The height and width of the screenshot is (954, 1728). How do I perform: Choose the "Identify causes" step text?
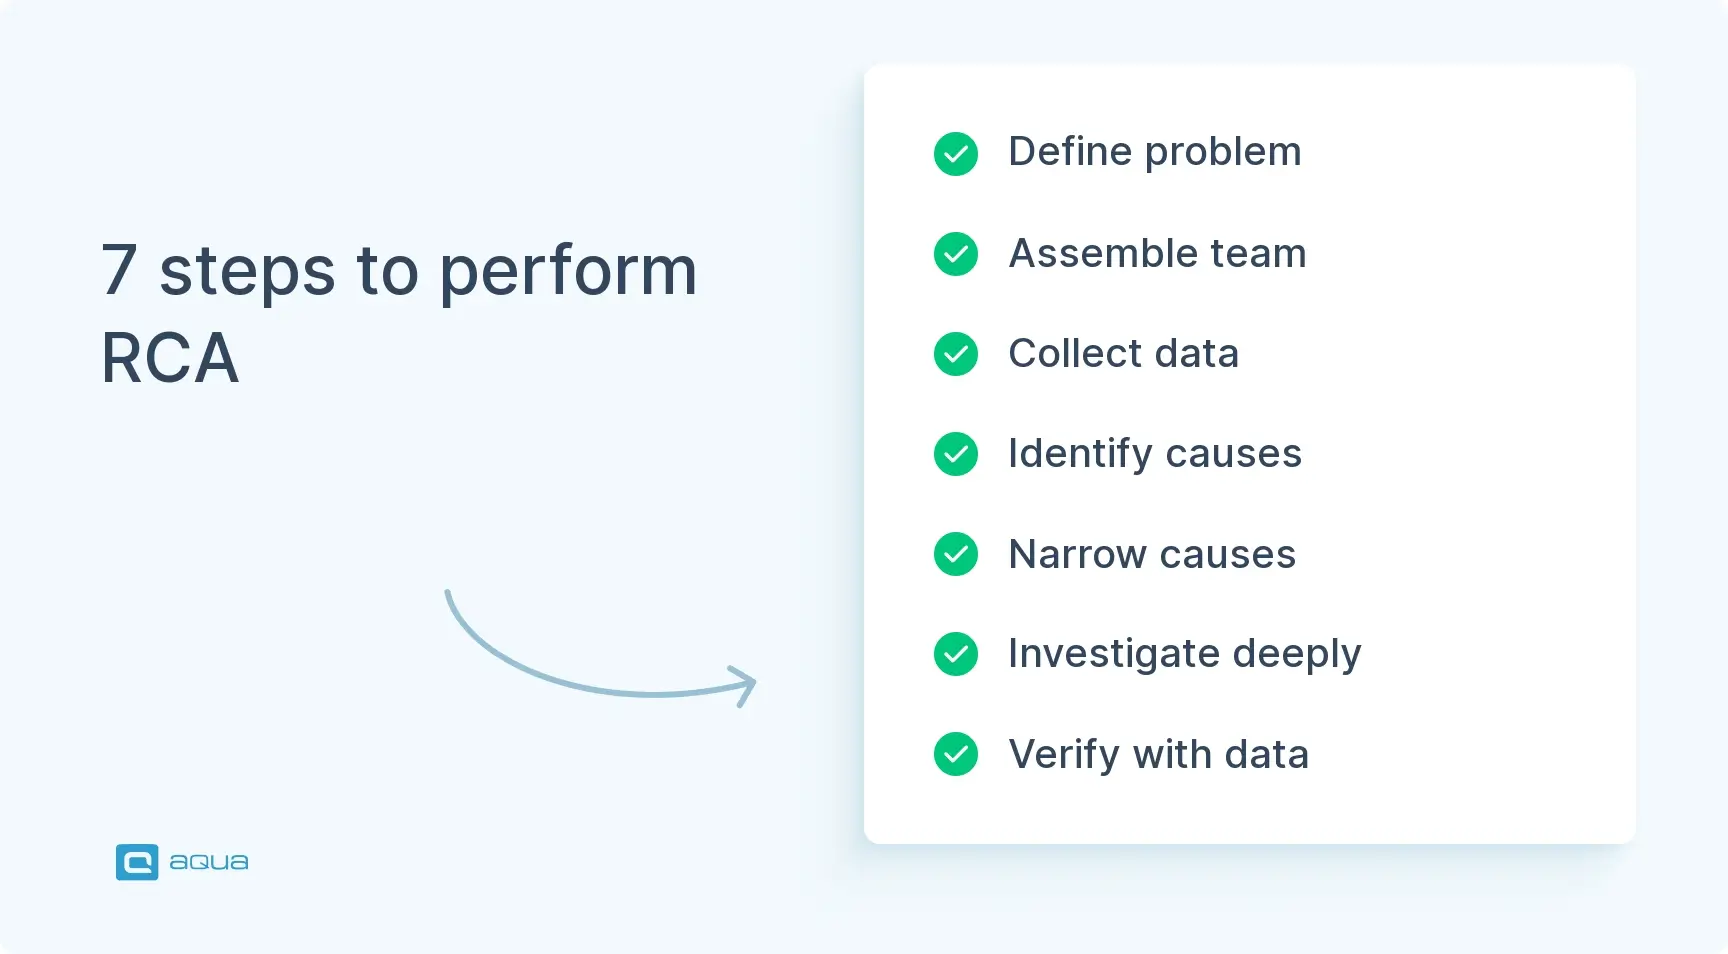(1154, 454)
